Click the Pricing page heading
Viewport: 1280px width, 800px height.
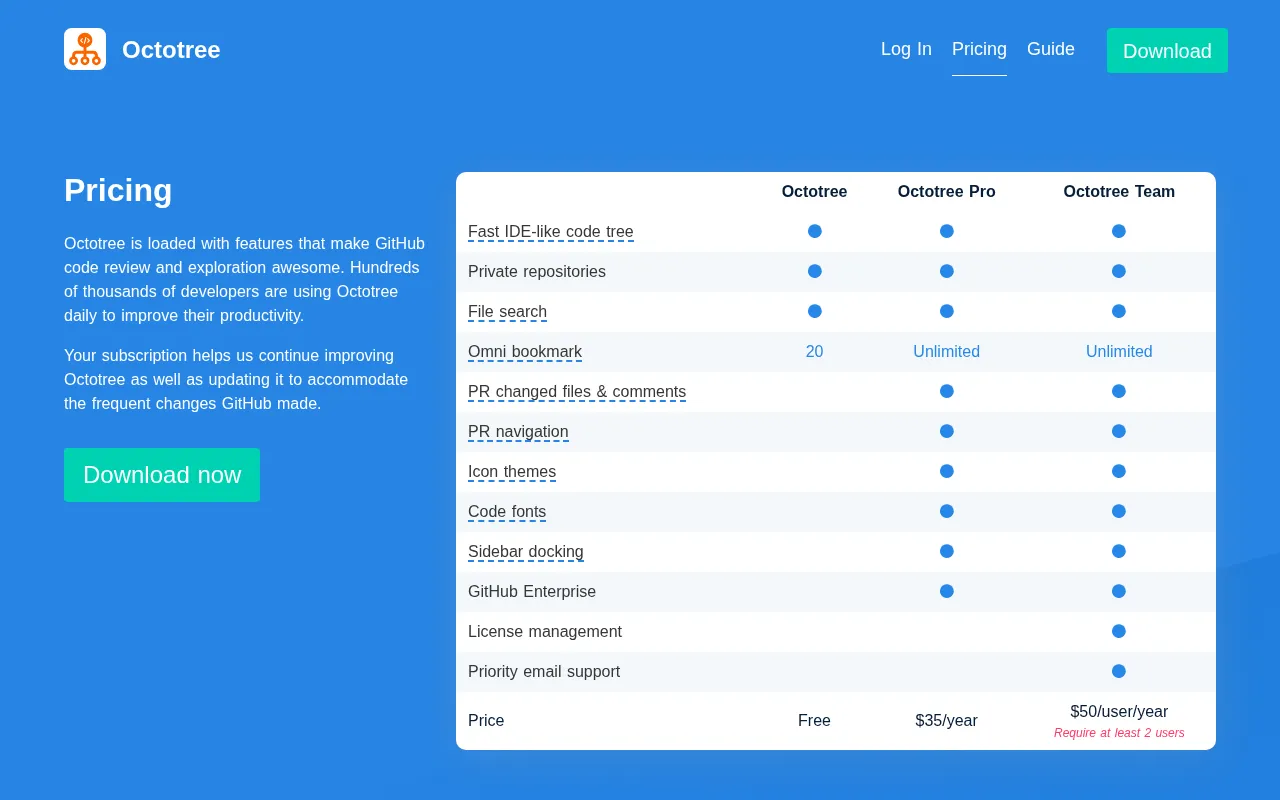coord(118,190)
